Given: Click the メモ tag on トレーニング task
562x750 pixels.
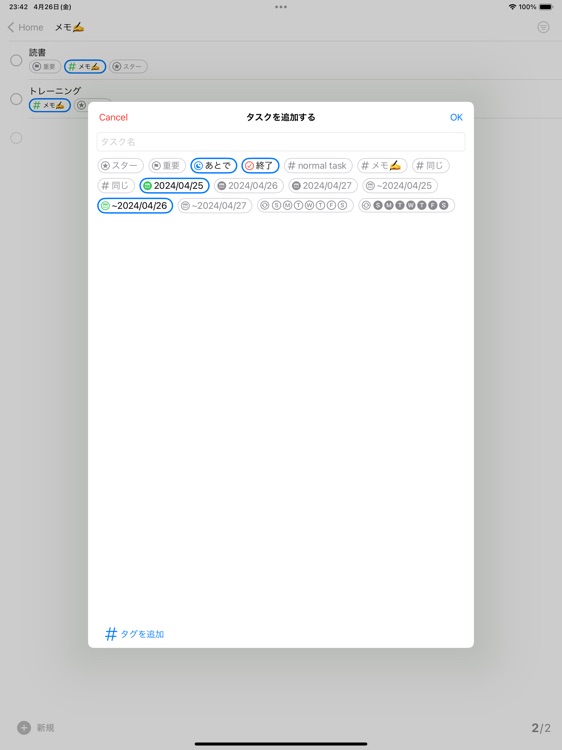Looking at the screenshot, I should 50,105.
